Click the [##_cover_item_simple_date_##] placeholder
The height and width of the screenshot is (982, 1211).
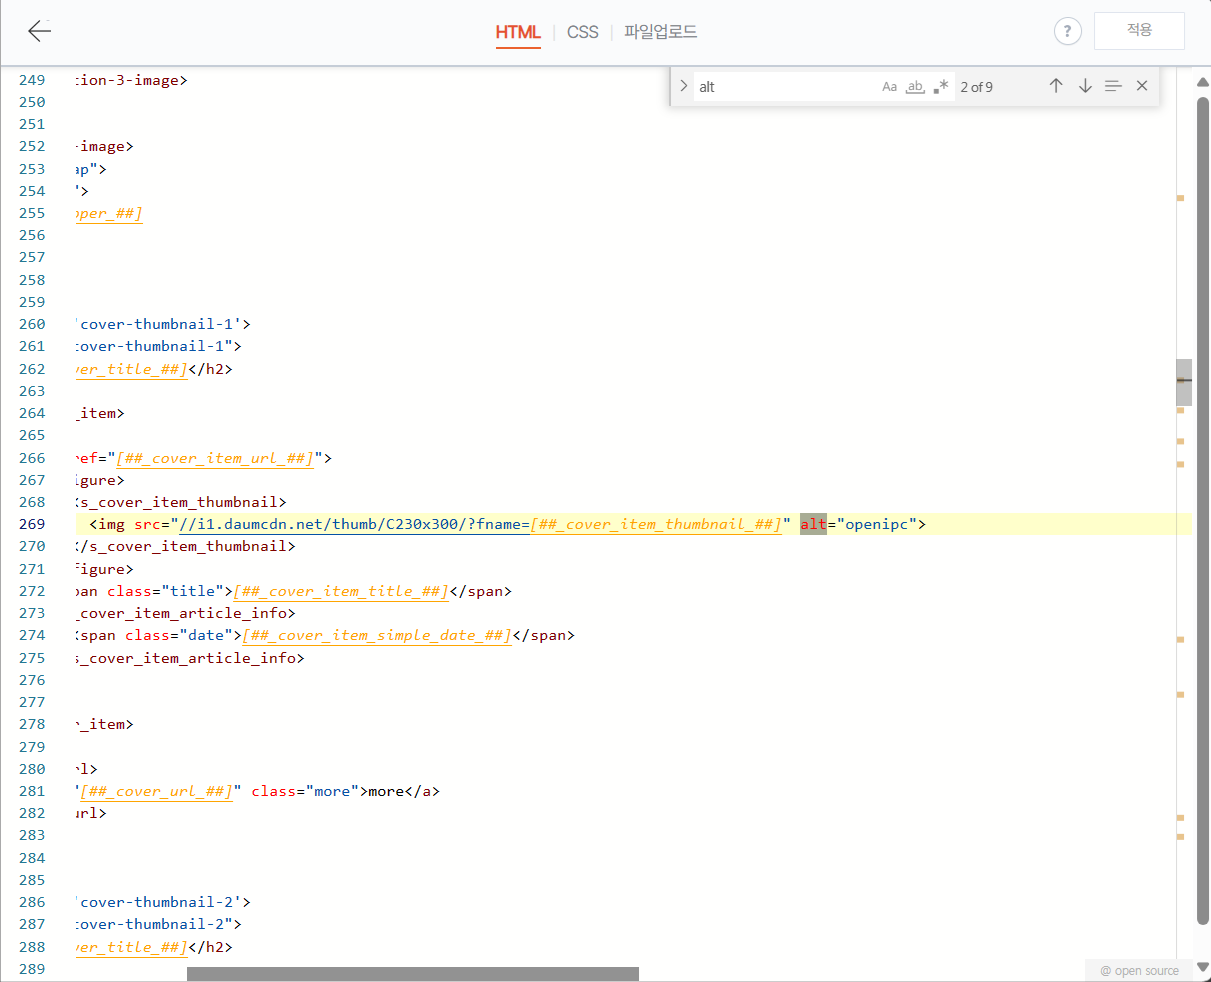tap(377, 635)
